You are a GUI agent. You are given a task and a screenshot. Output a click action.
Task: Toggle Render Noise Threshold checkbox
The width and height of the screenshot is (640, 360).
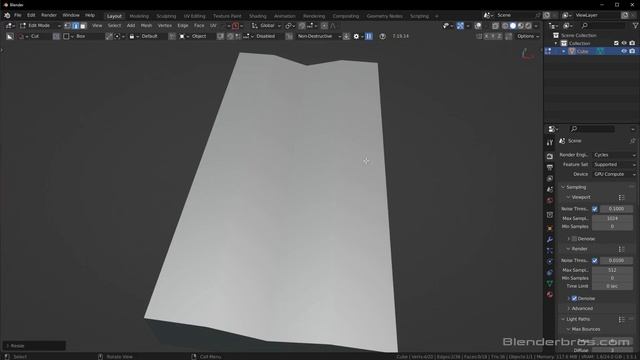[x=595, y=260]
